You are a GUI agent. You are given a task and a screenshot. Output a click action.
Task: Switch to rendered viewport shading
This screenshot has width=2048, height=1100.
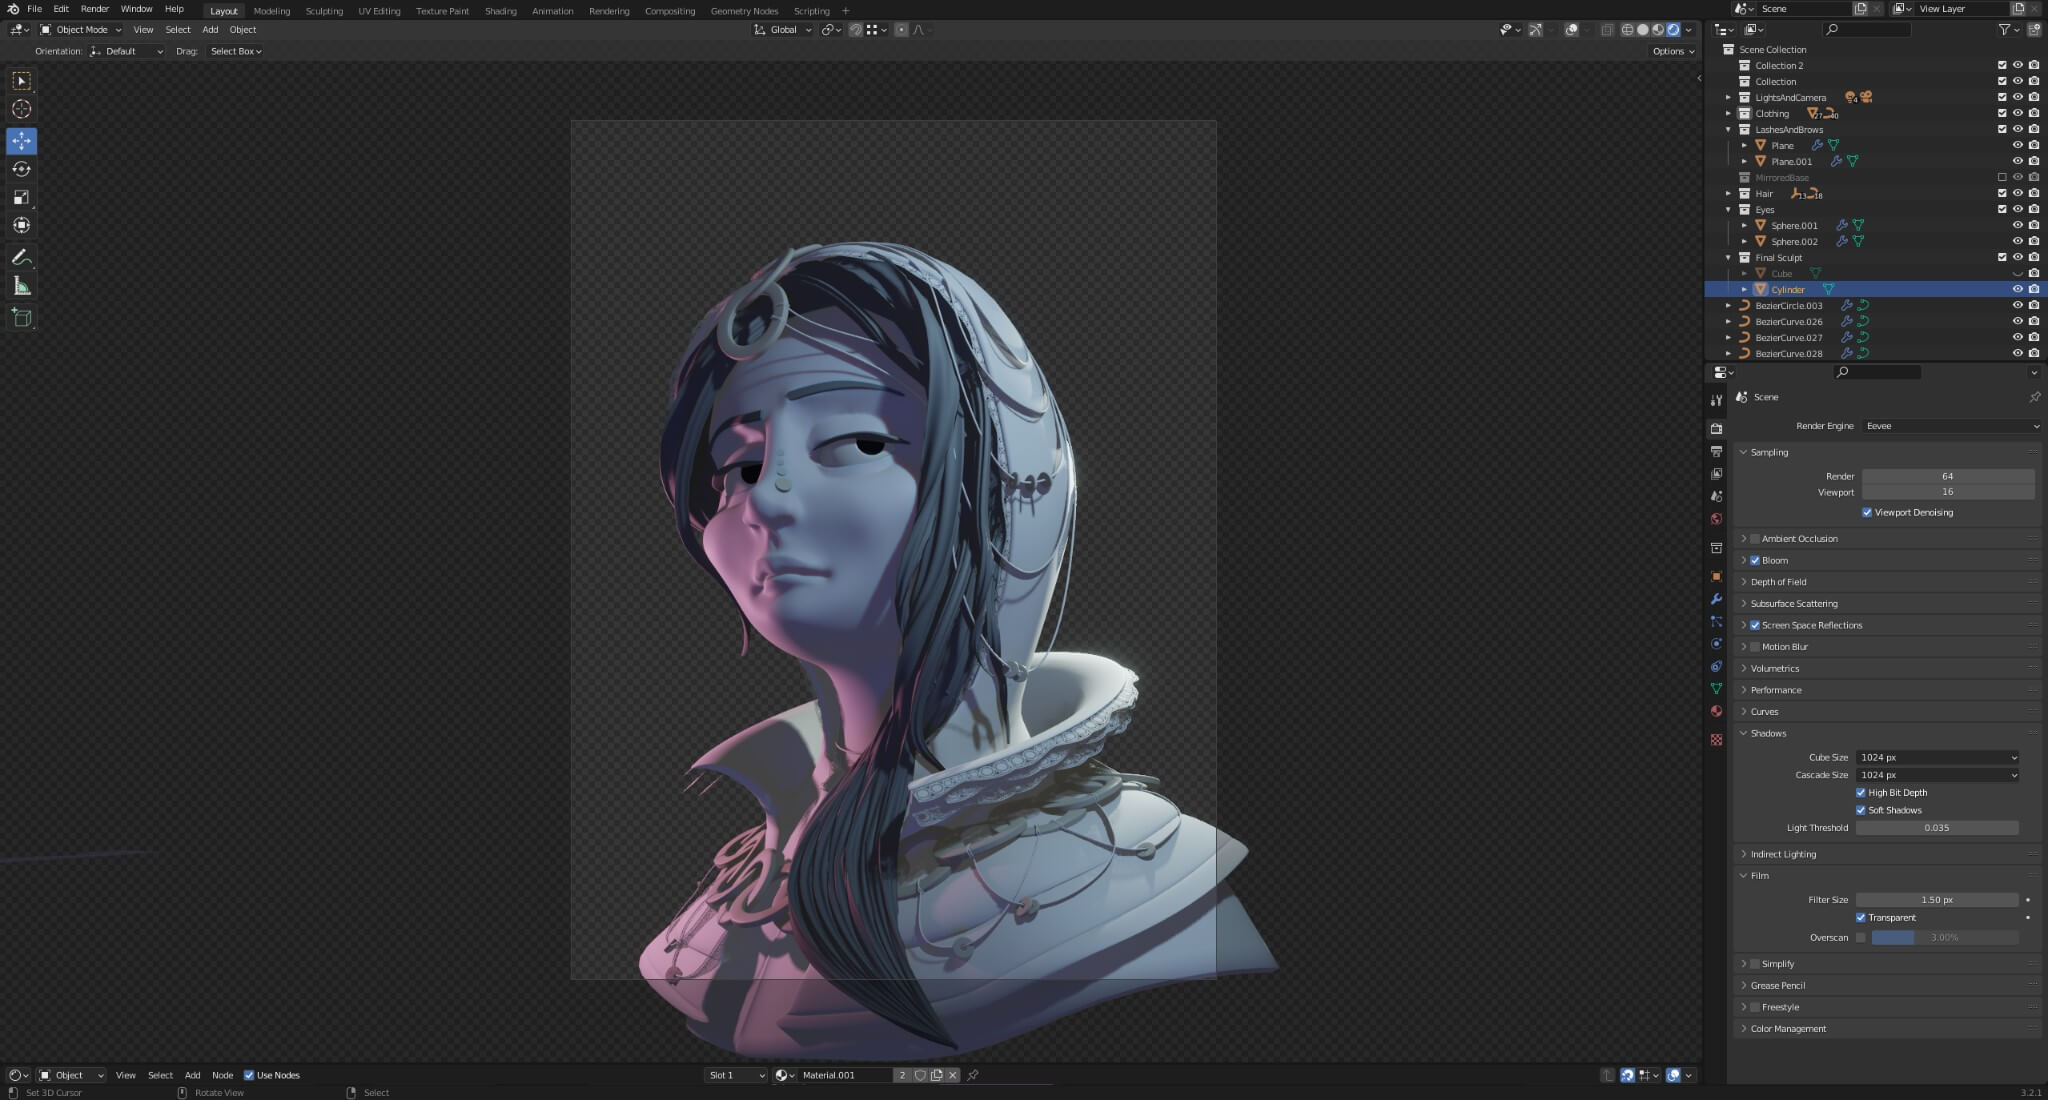1673,30
